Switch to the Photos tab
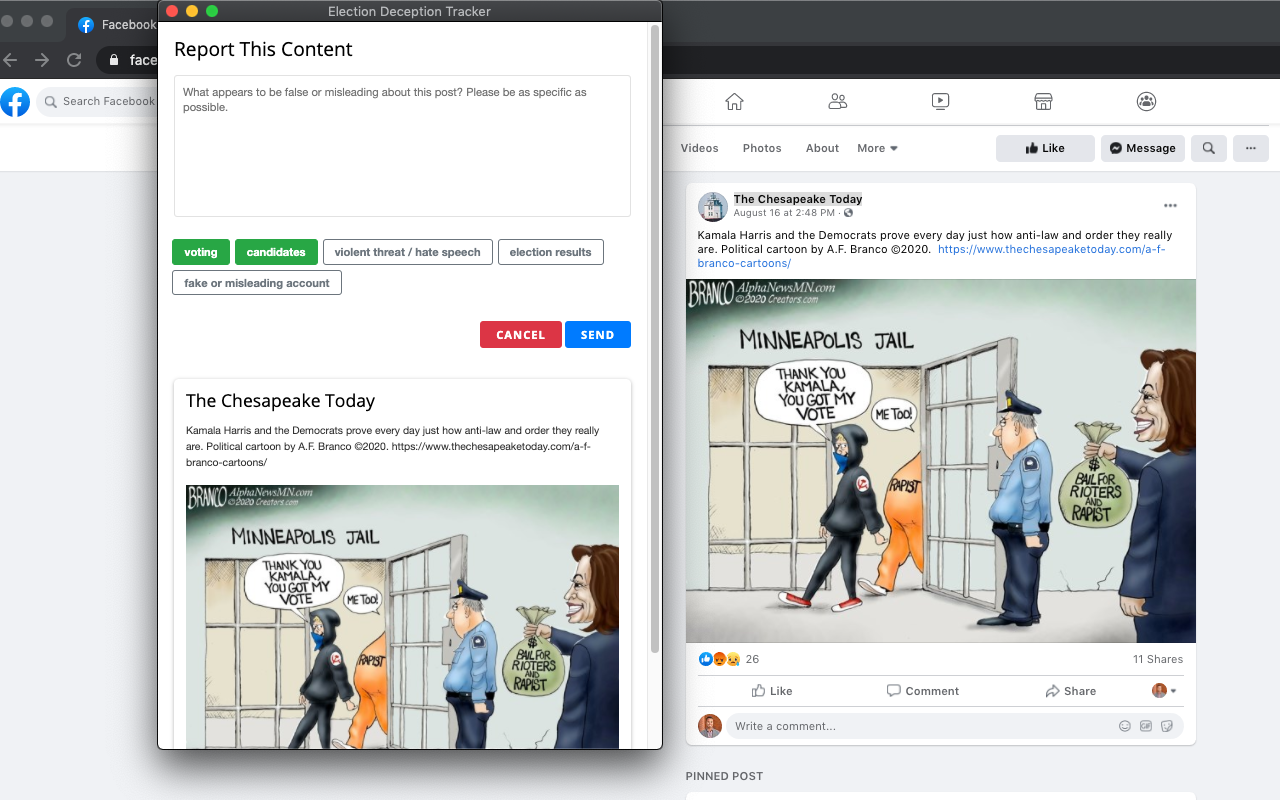The width and height of the screenshot is (1280, 800). click(x=762, y=148)
